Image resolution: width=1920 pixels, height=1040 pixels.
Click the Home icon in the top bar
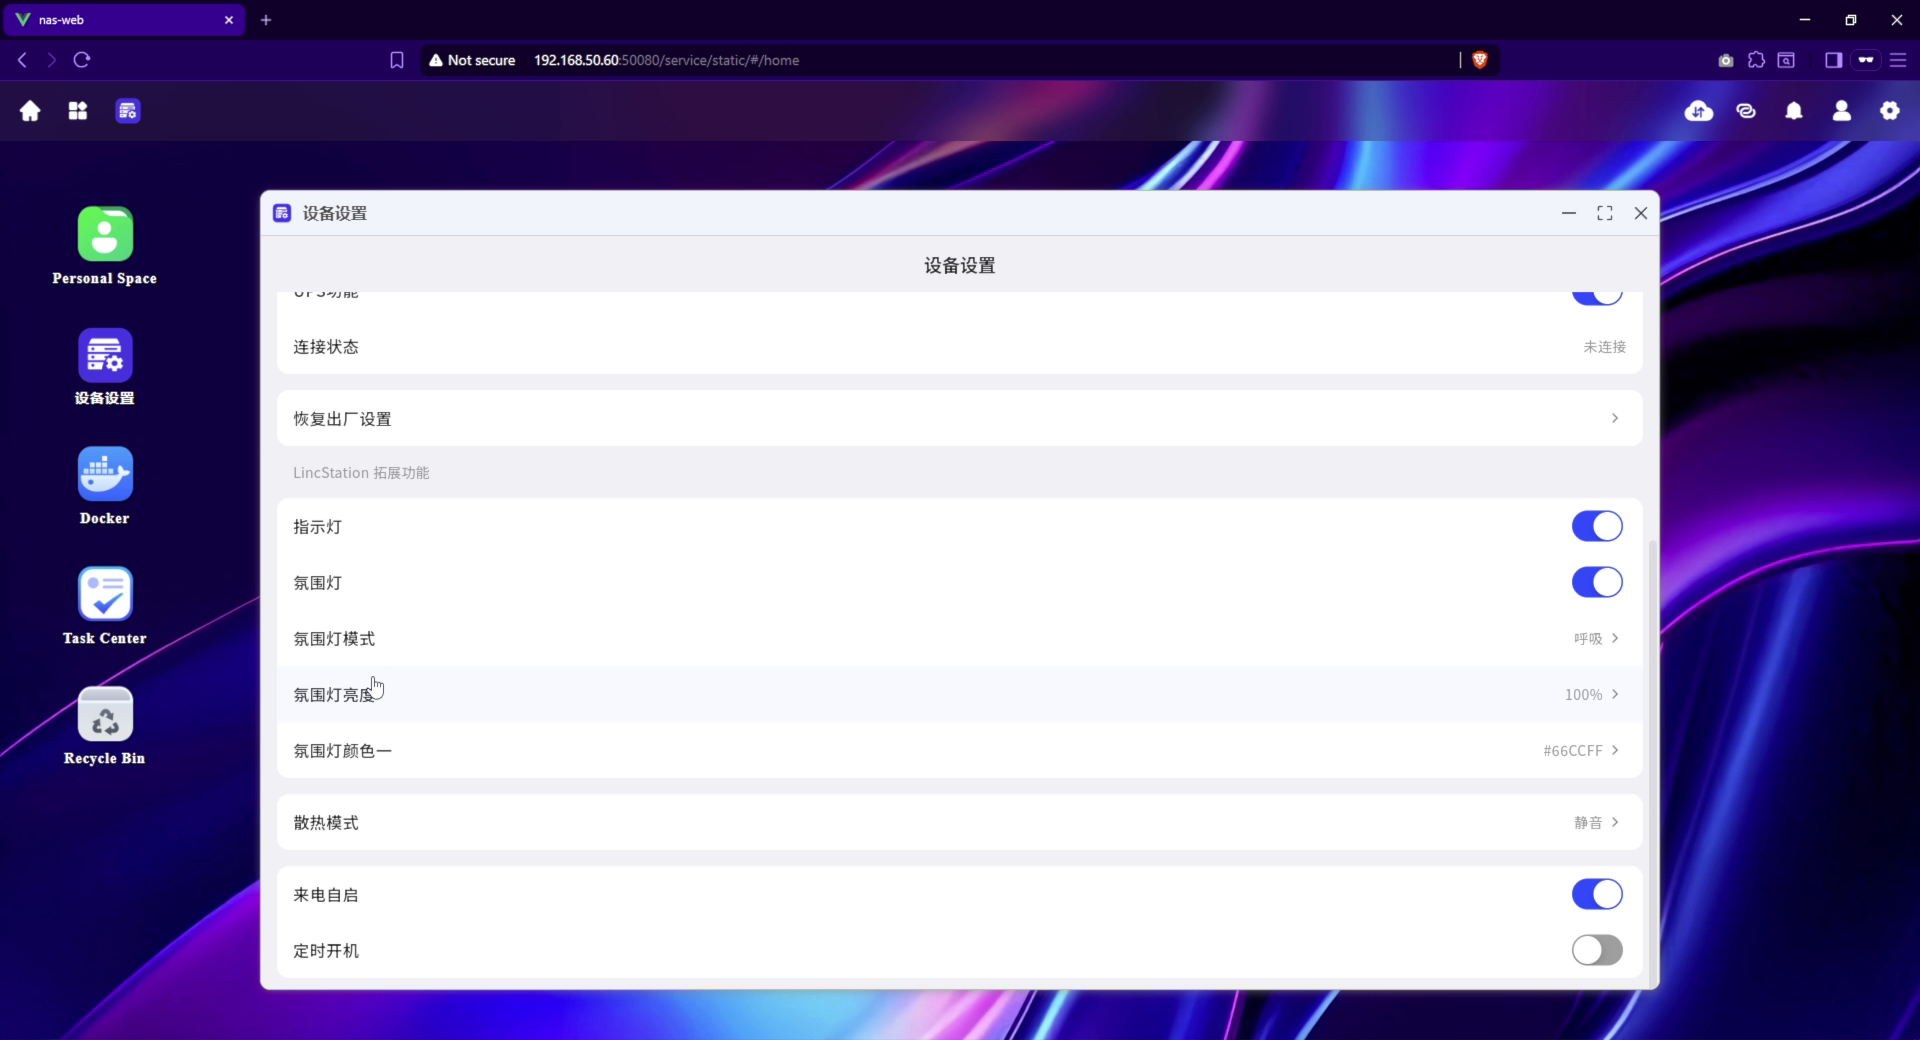tap(29, 111)
